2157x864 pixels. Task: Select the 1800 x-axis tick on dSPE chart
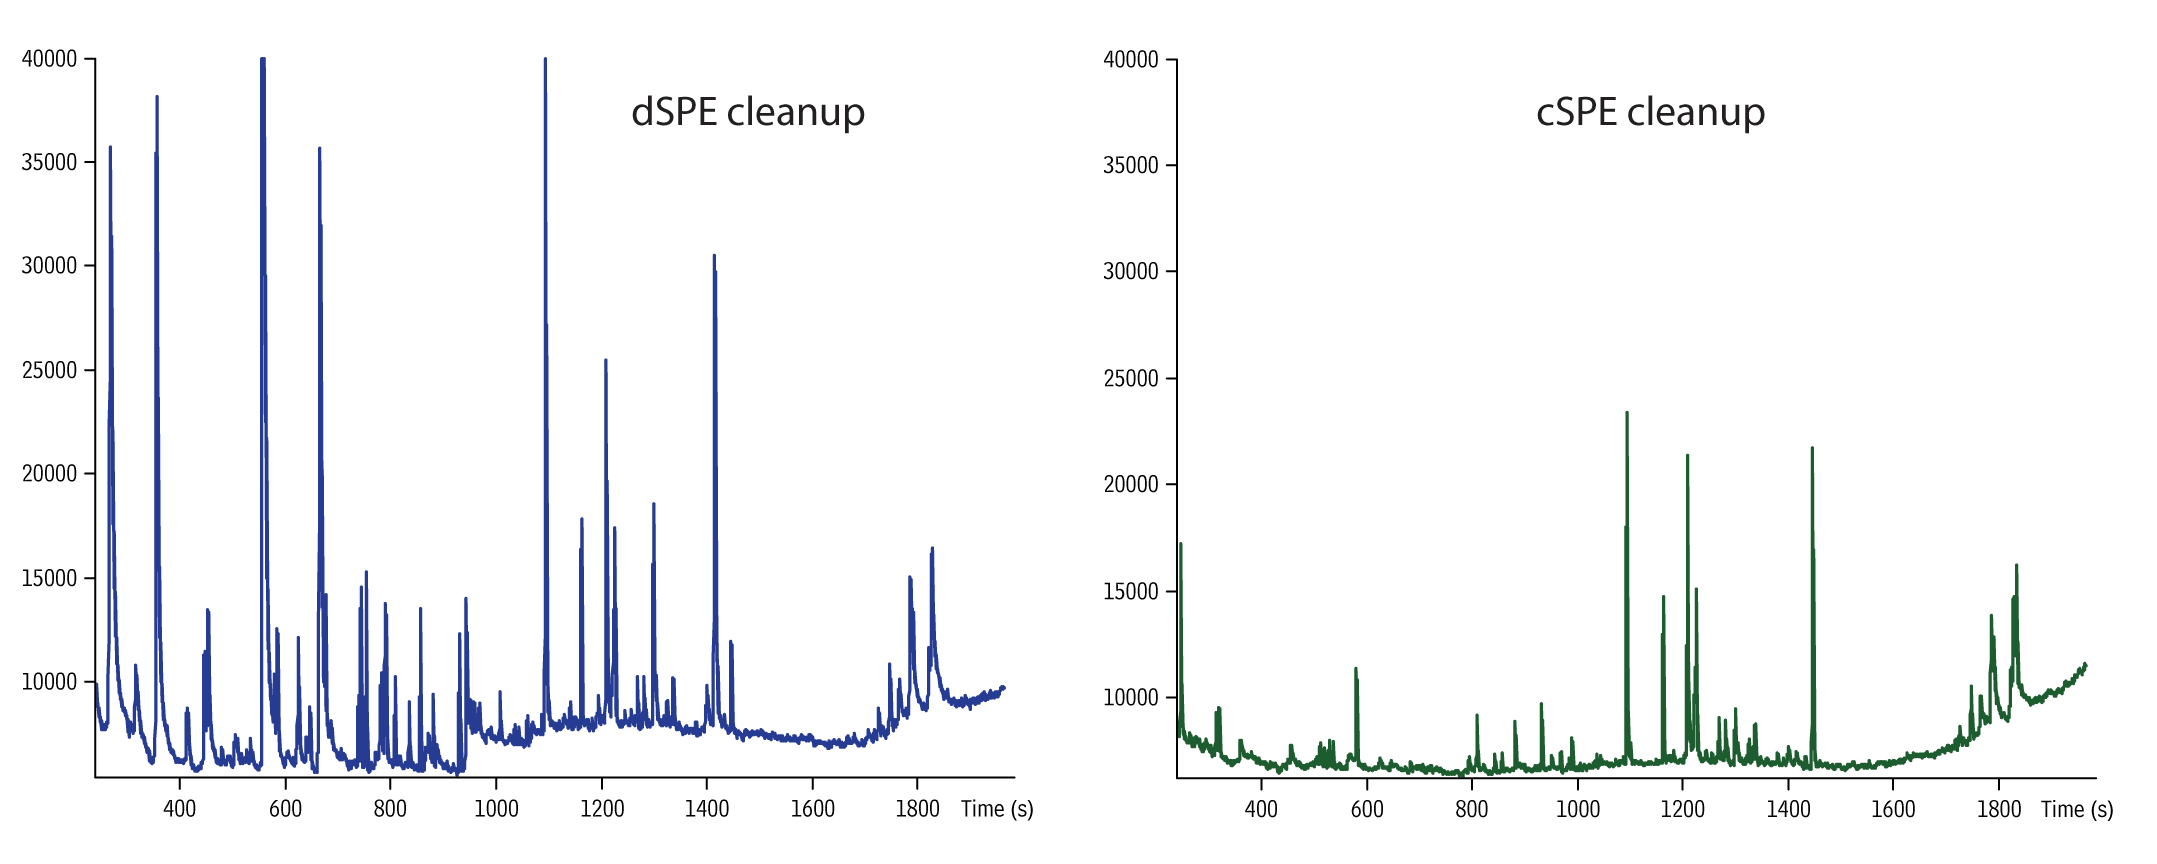point(917,809)
